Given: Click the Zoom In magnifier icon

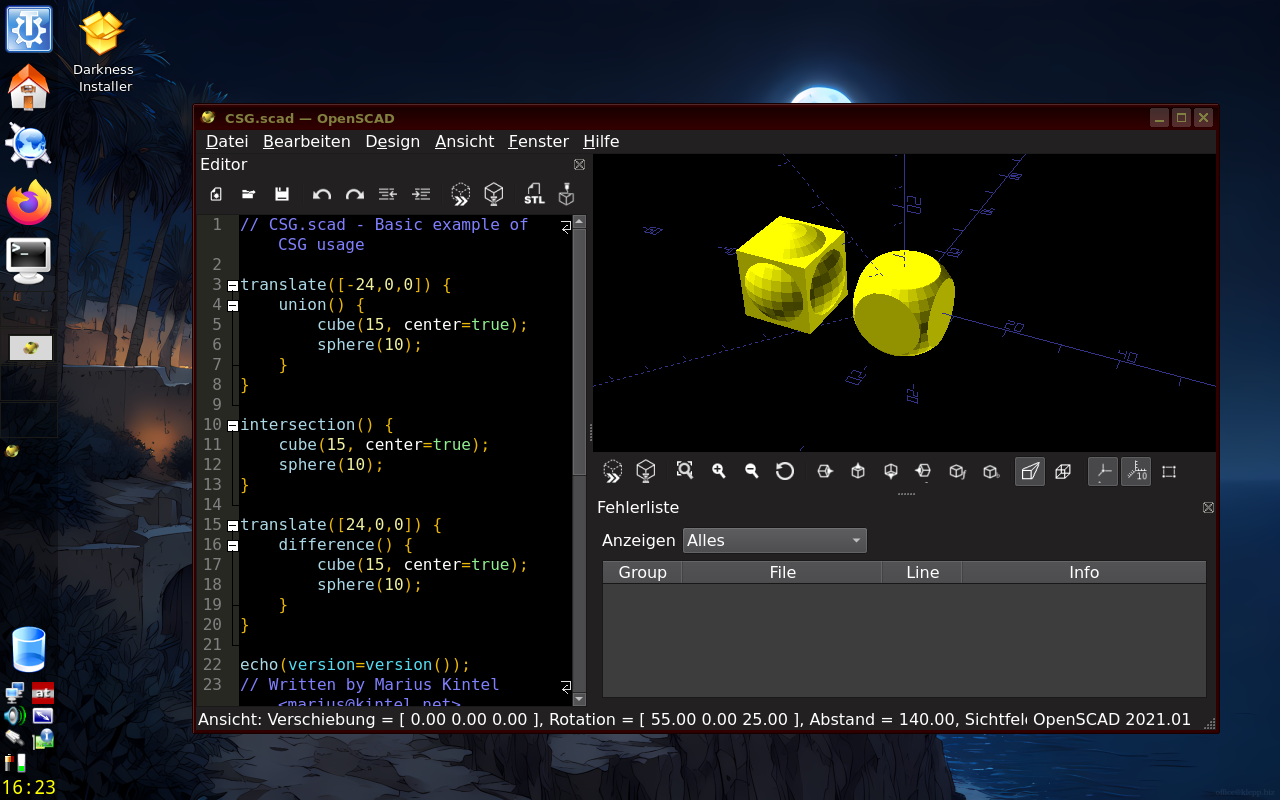Looking at the screenshot, I should coord(718,471).
